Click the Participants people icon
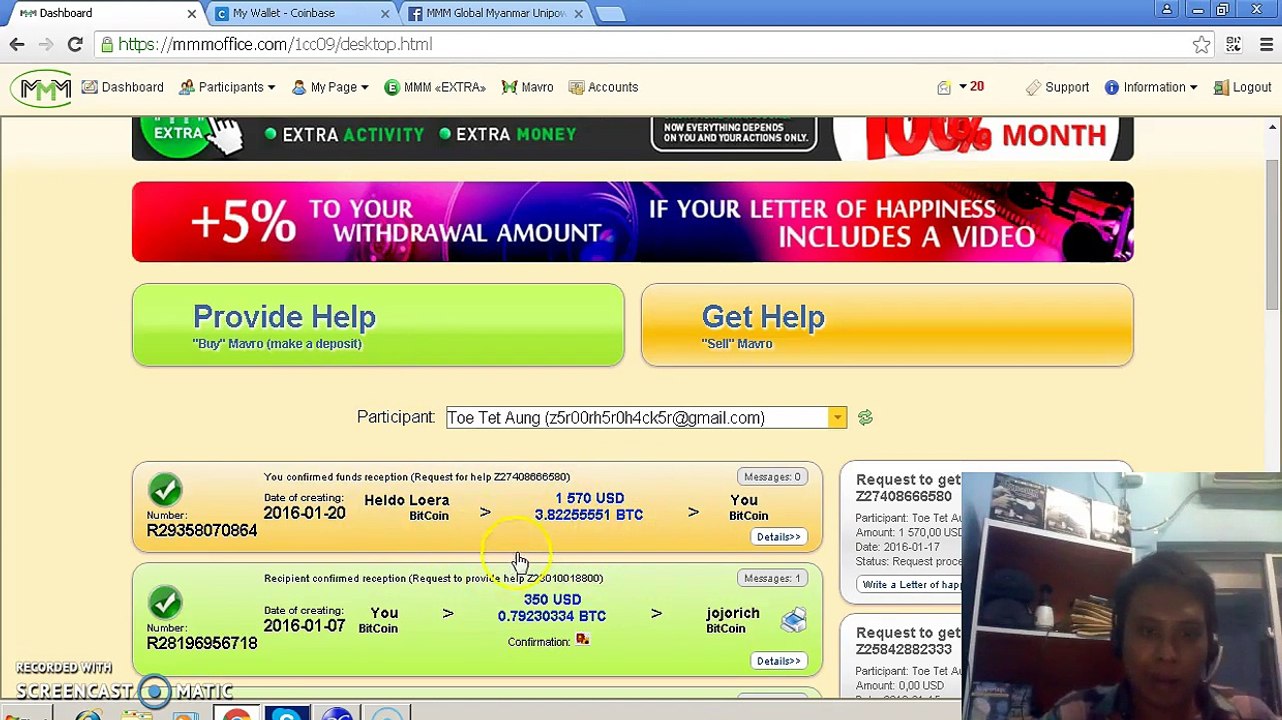Image resolution: width=1282 pixels, height=720 pixels. pyautogui.click(x=187, y=87)
